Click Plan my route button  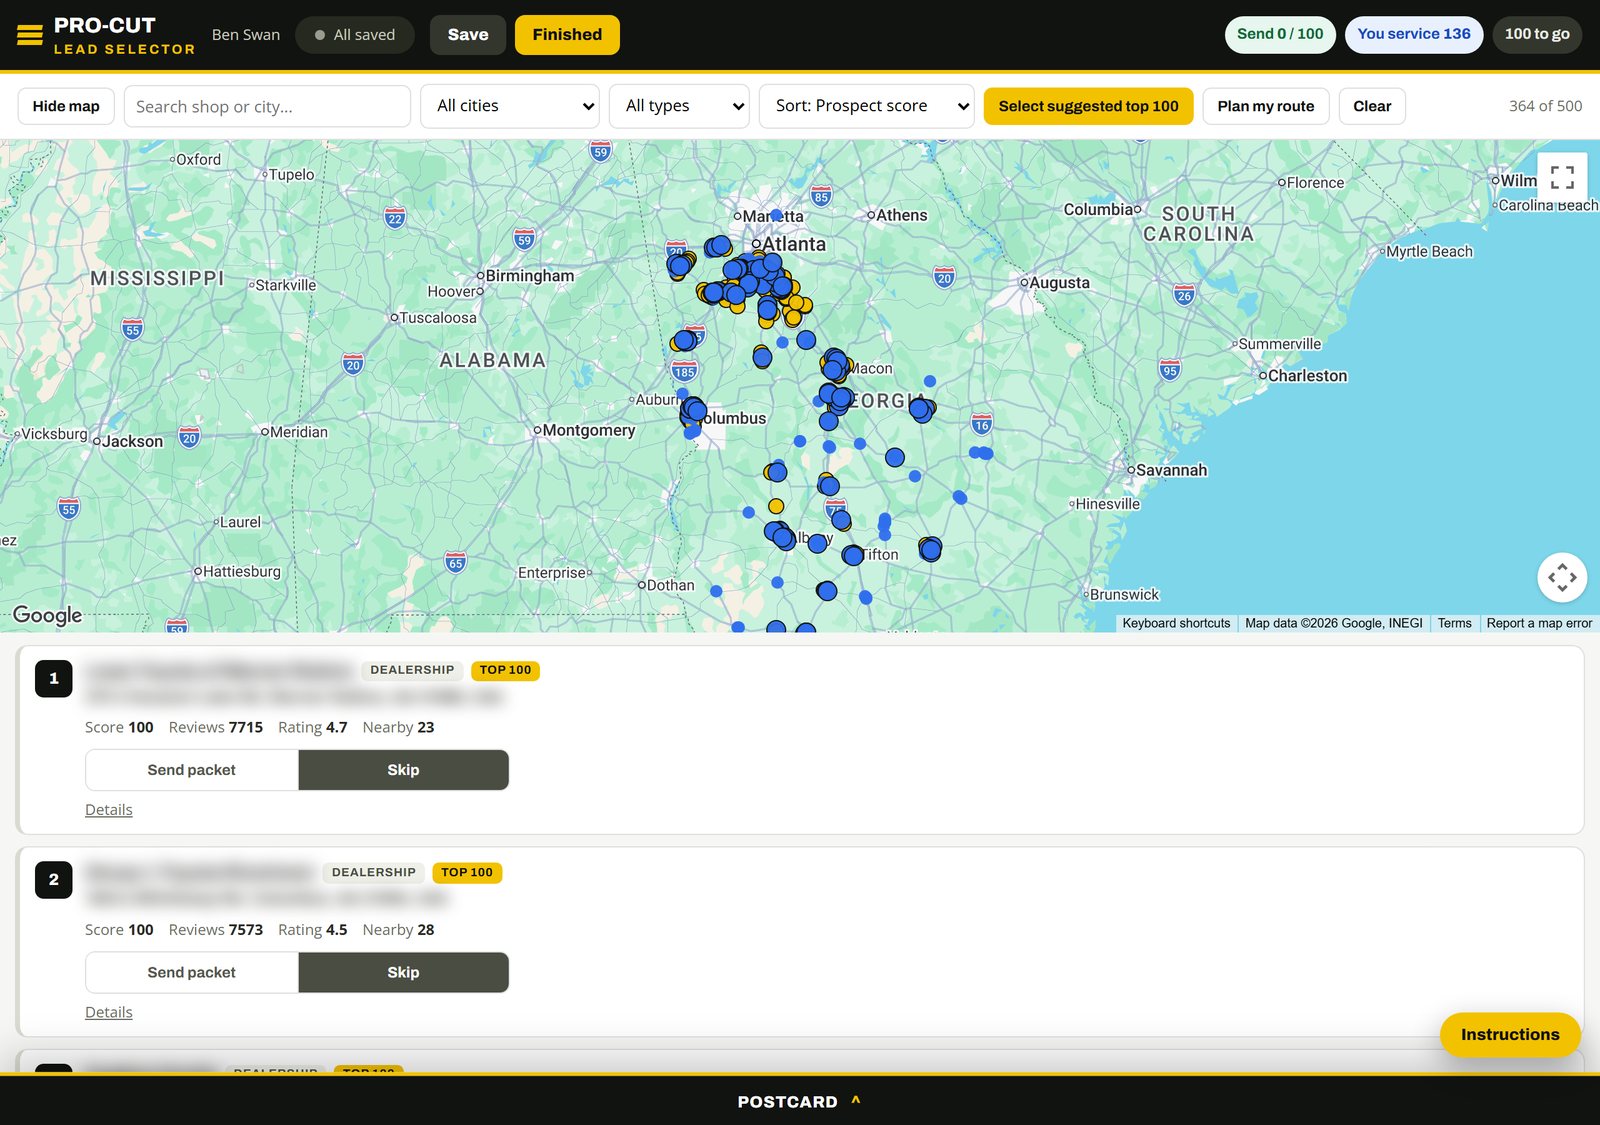1266,106
